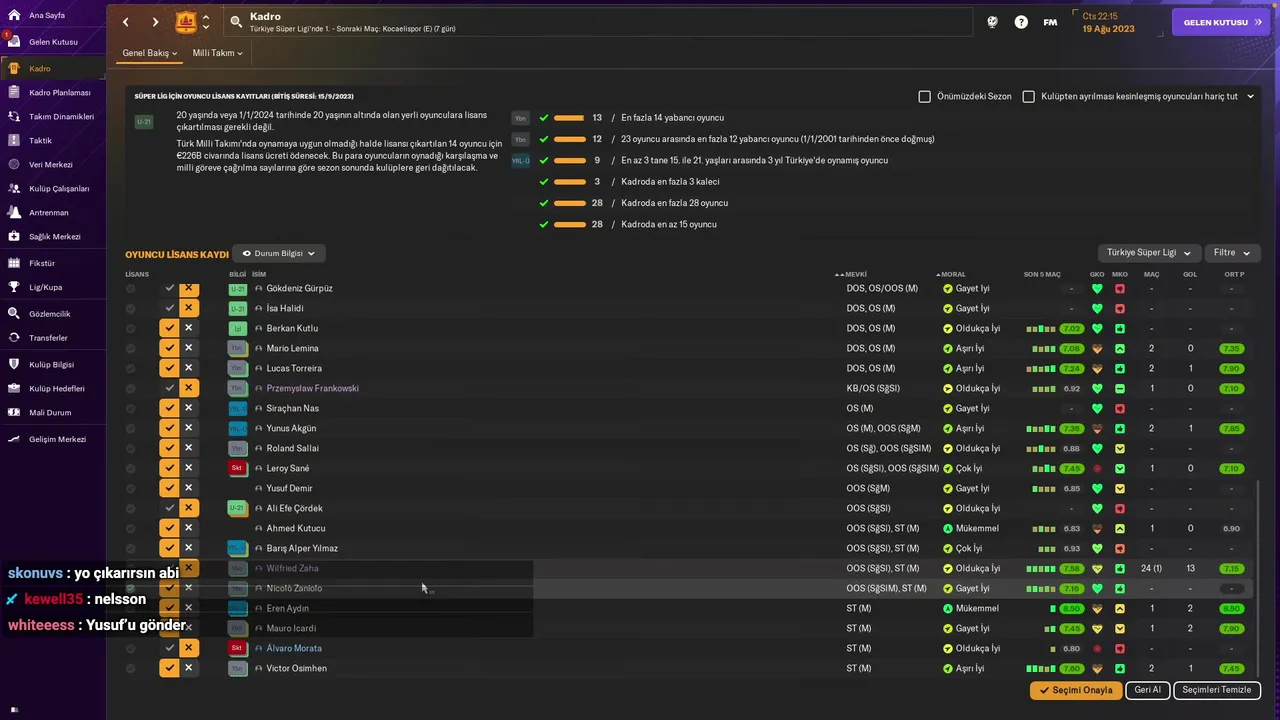Click the X unregister button for Lucas Torreira
This screenshot has height=720, width=1280.
tap(188, 368)
